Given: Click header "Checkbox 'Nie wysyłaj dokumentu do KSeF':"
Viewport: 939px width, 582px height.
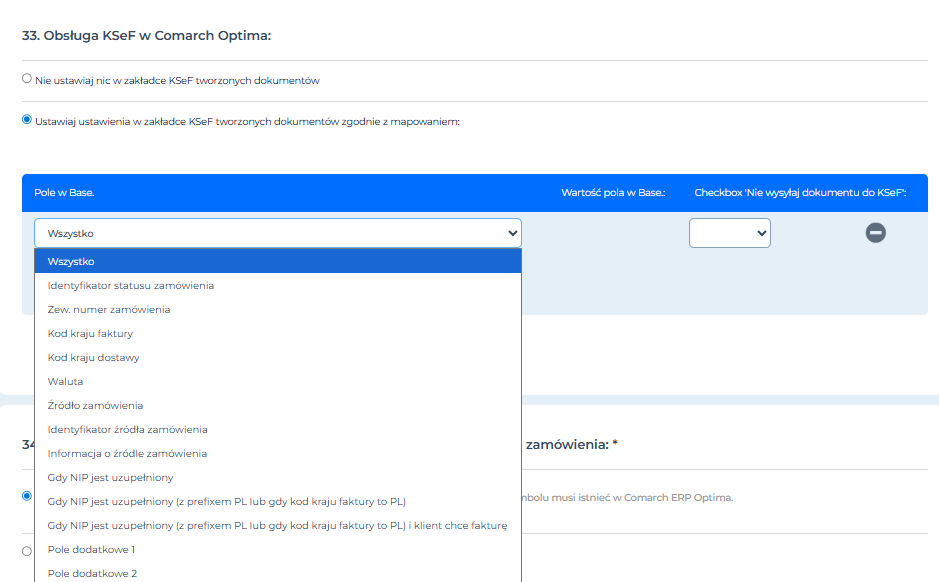Looking at the screenshot, I should (x=800, y=192).
